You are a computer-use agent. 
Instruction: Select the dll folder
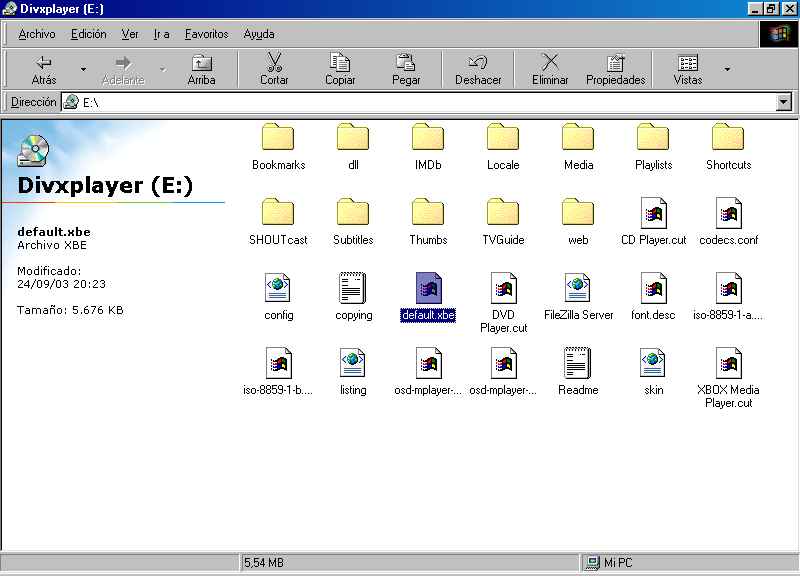(353, 146)
